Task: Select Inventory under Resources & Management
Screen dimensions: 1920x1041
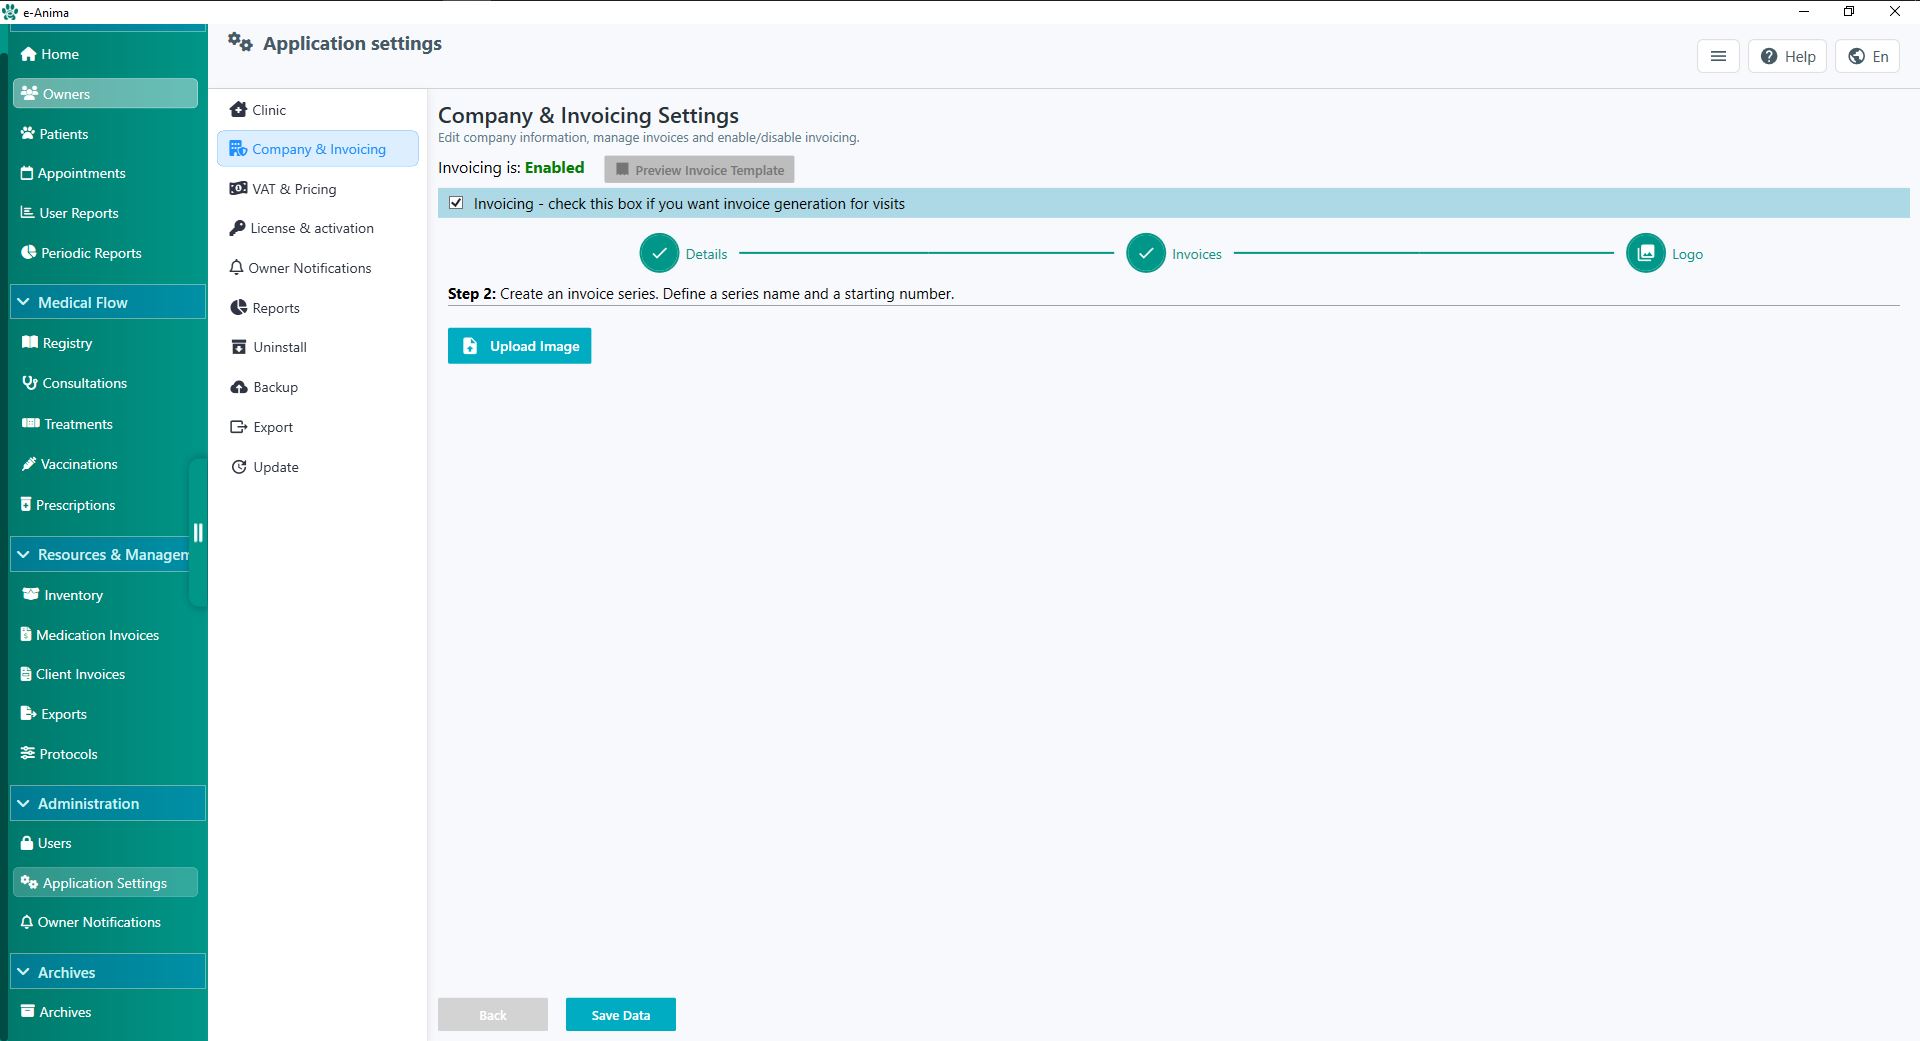Action: pos(72,594)
